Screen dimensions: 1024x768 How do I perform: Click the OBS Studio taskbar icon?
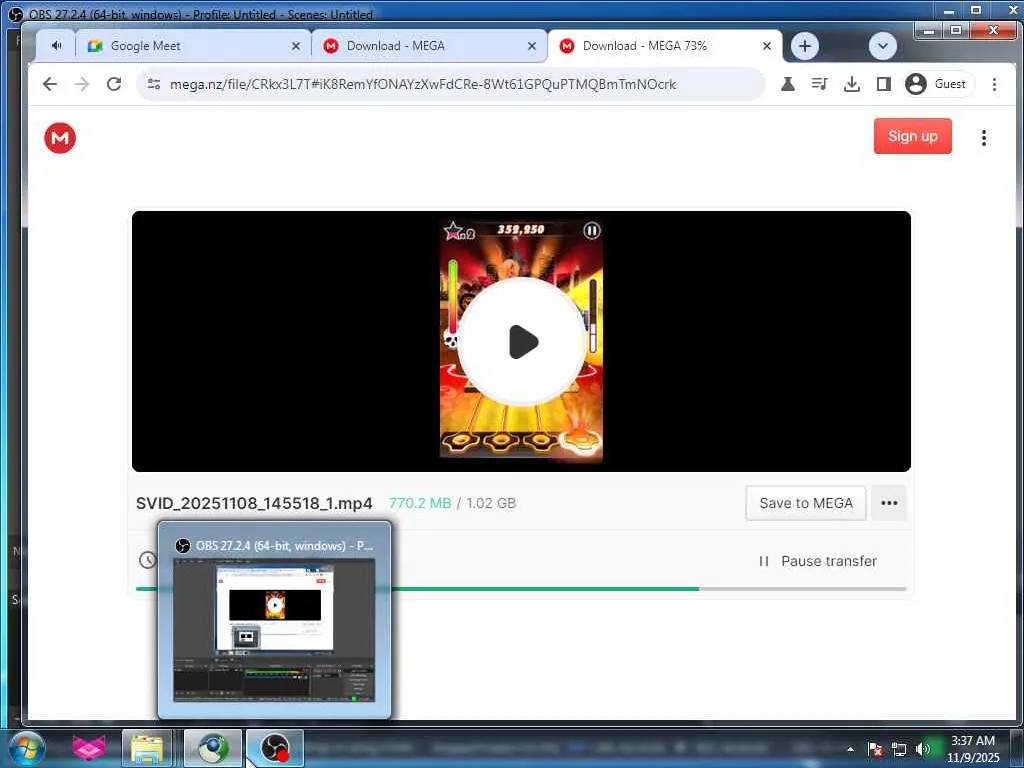coord(274,748)
